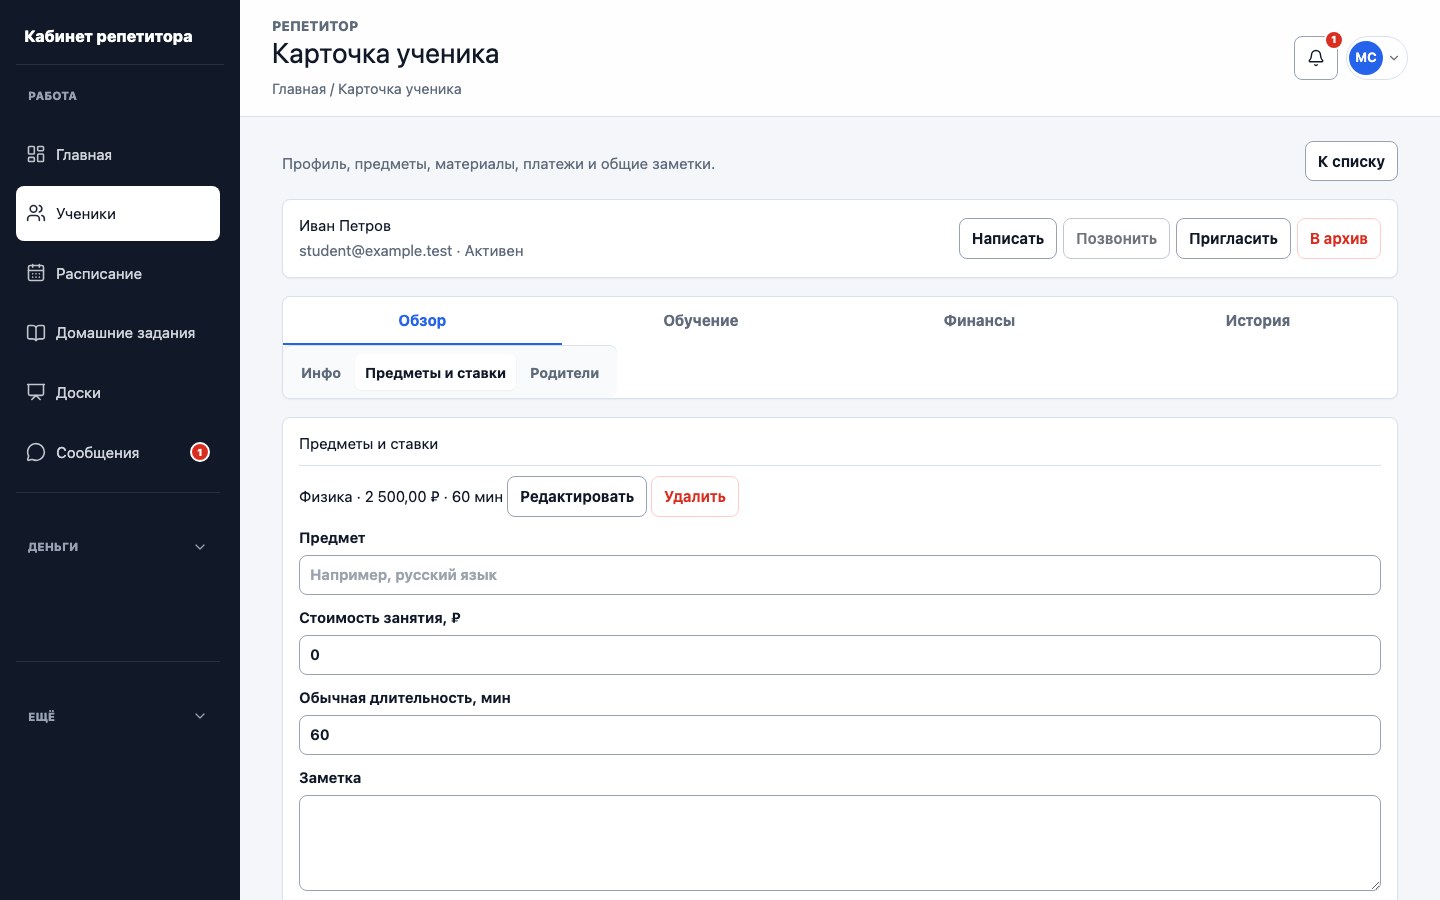The image size is (1440, 900).
Task: Click the Заметка textarea resize handle
Action: 1374,884
